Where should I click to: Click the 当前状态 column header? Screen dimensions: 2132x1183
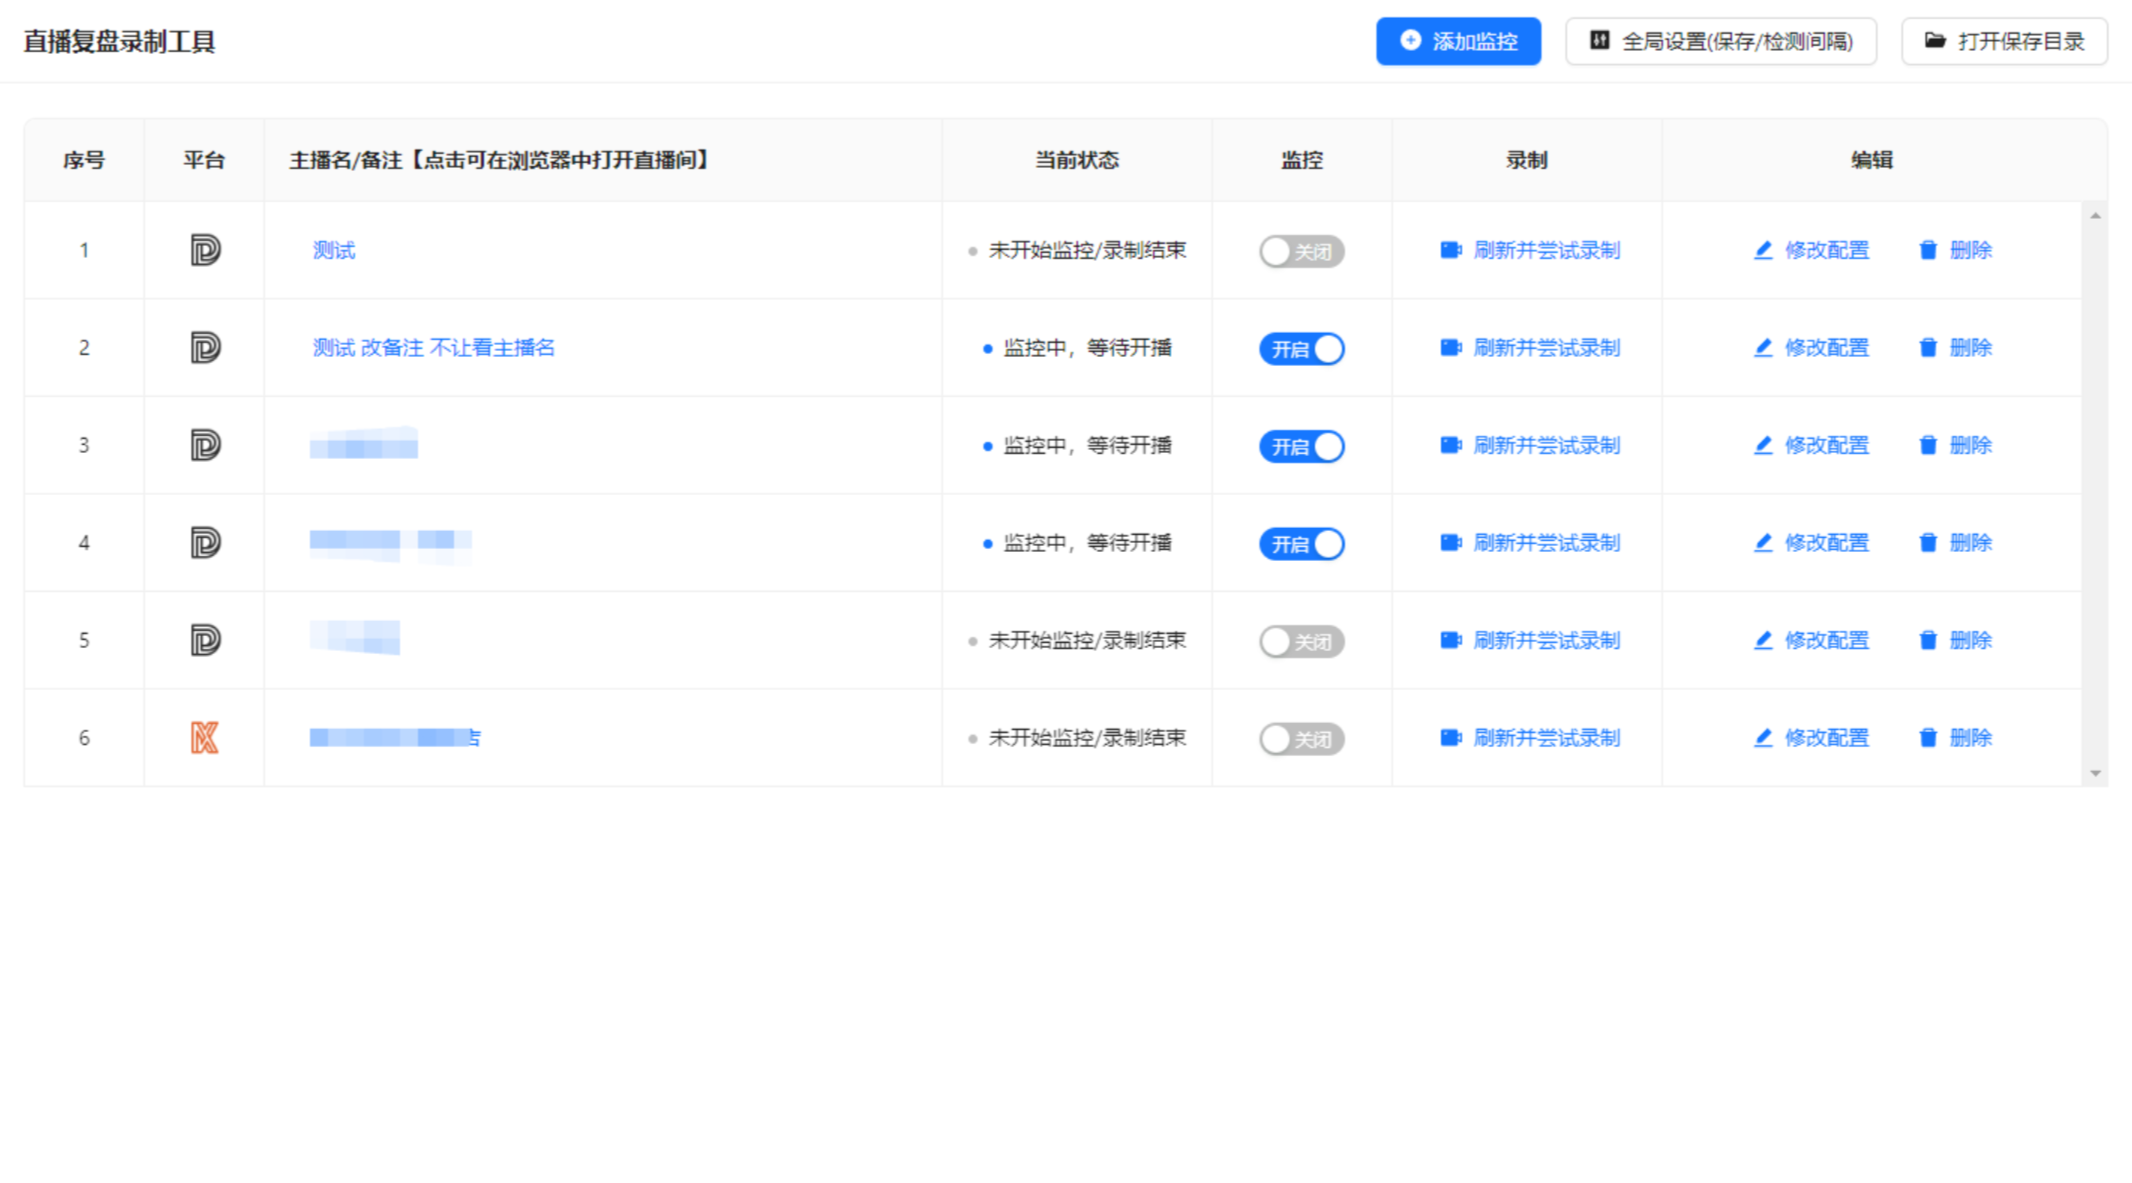coord(1076,160)
